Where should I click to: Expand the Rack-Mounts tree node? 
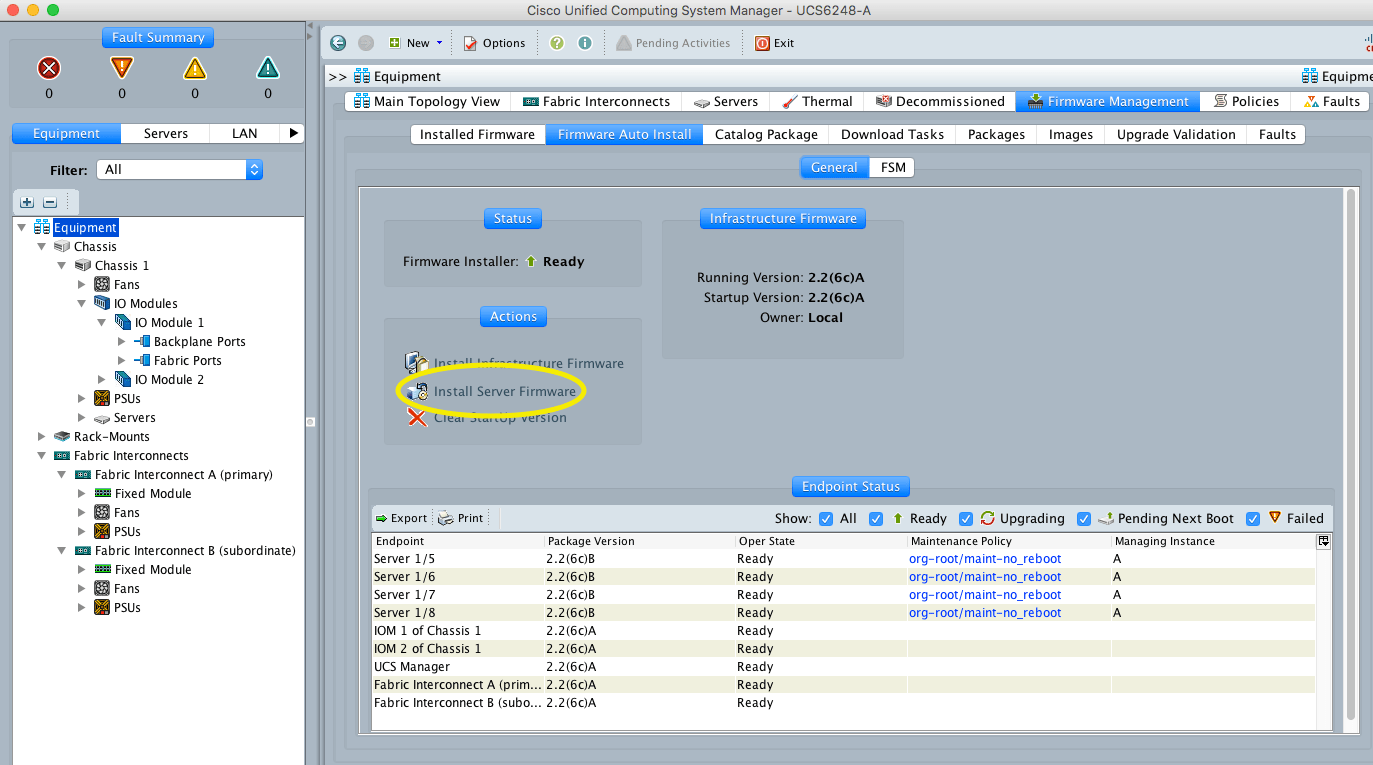[x=41, y=436]
